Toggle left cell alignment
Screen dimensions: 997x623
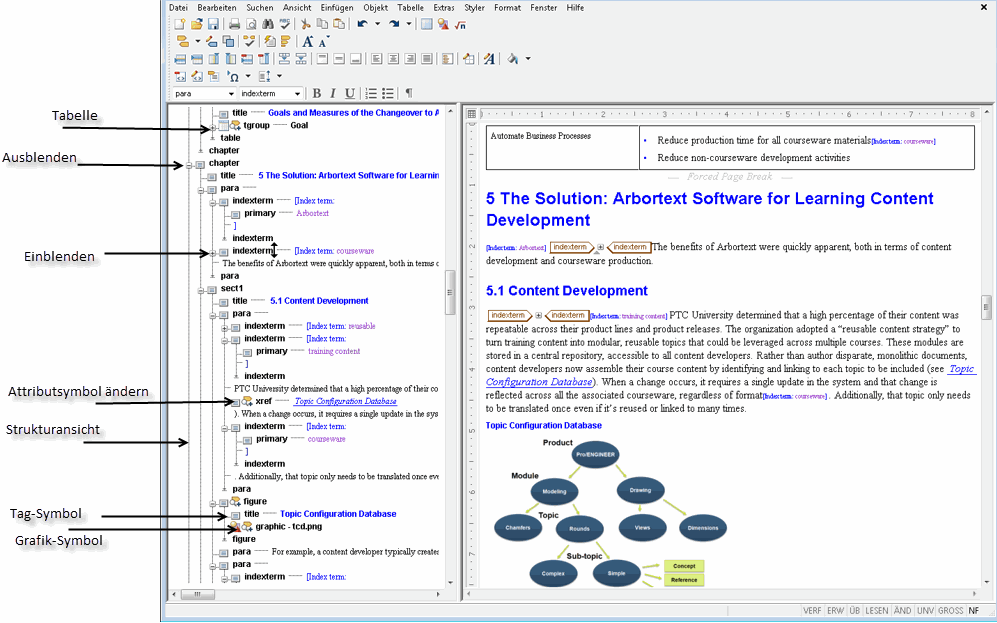(x=377, y=59)
